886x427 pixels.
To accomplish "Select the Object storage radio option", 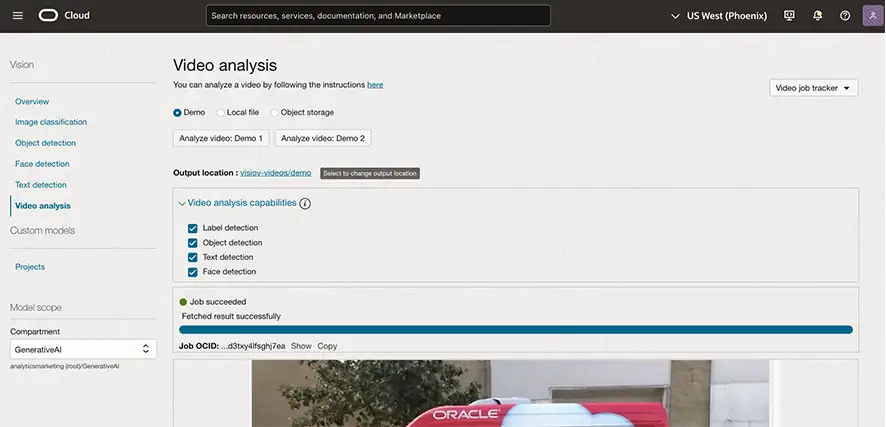I will pos(275,113).
